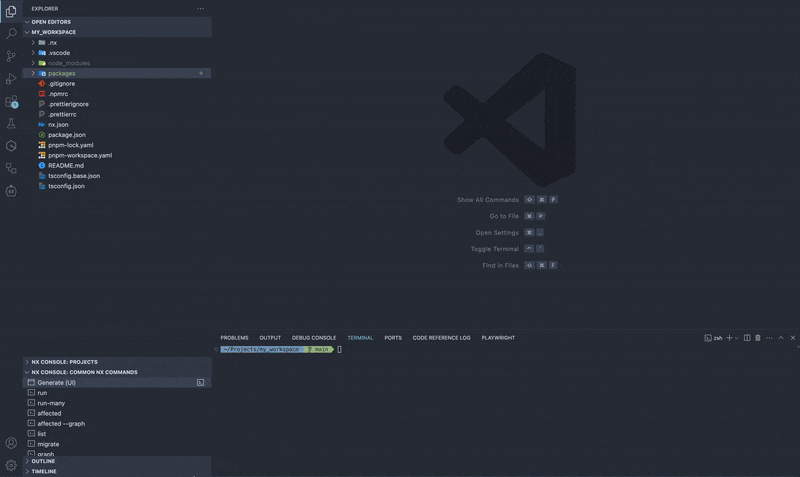Open the Run and Debug view
800x477 pixels.
click(x=11, y=79)
